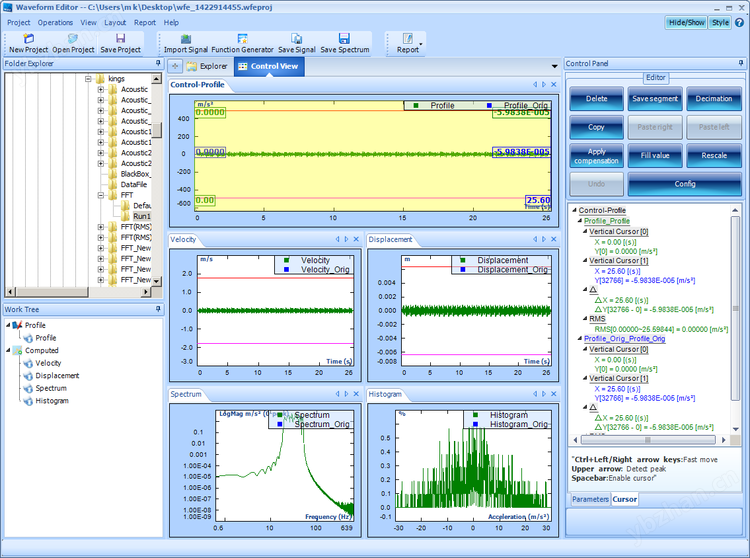The image size is (750, 558).
Task: Open the help question mark icon
Action: (x=739, y=22)
